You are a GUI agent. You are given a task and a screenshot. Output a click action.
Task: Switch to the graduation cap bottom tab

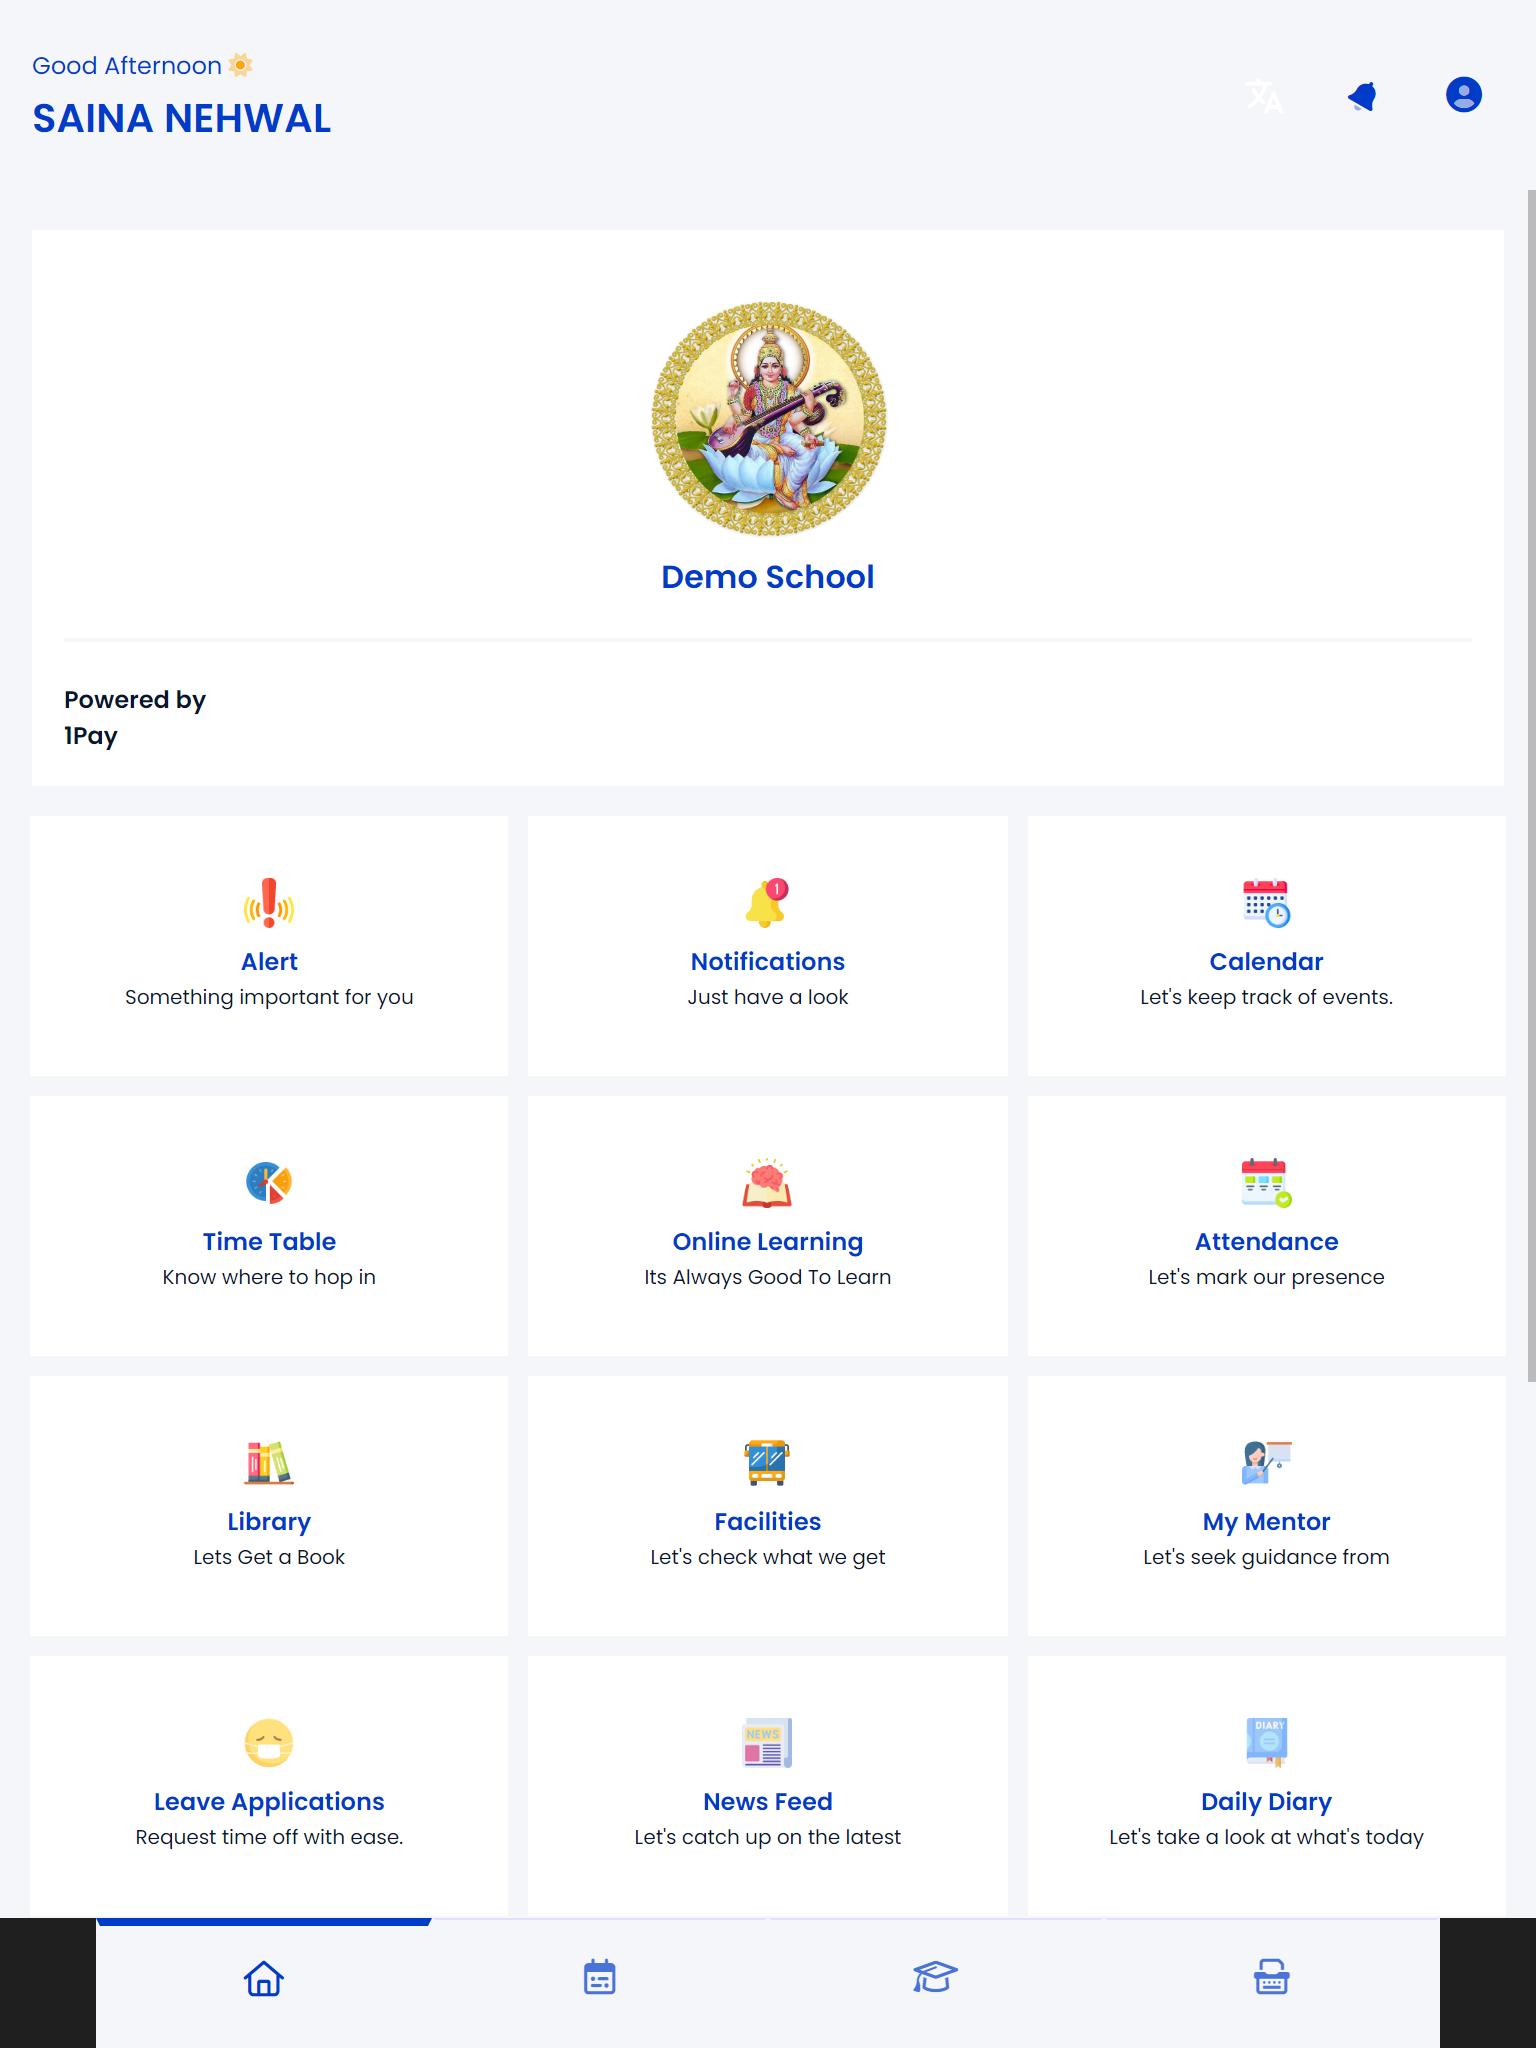pyautogui.click(x=935, y=1978)
